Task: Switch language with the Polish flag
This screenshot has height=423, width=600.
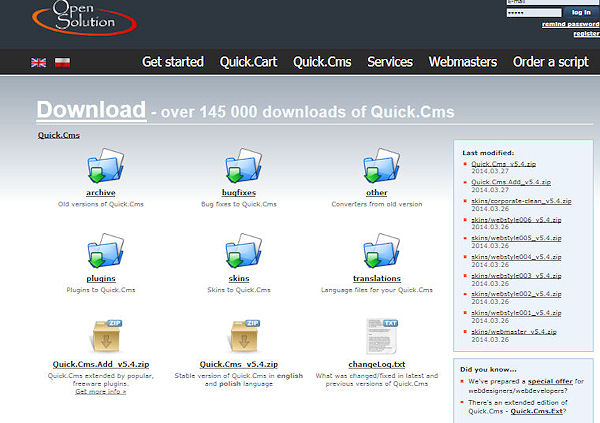Action: coord(62,62)
